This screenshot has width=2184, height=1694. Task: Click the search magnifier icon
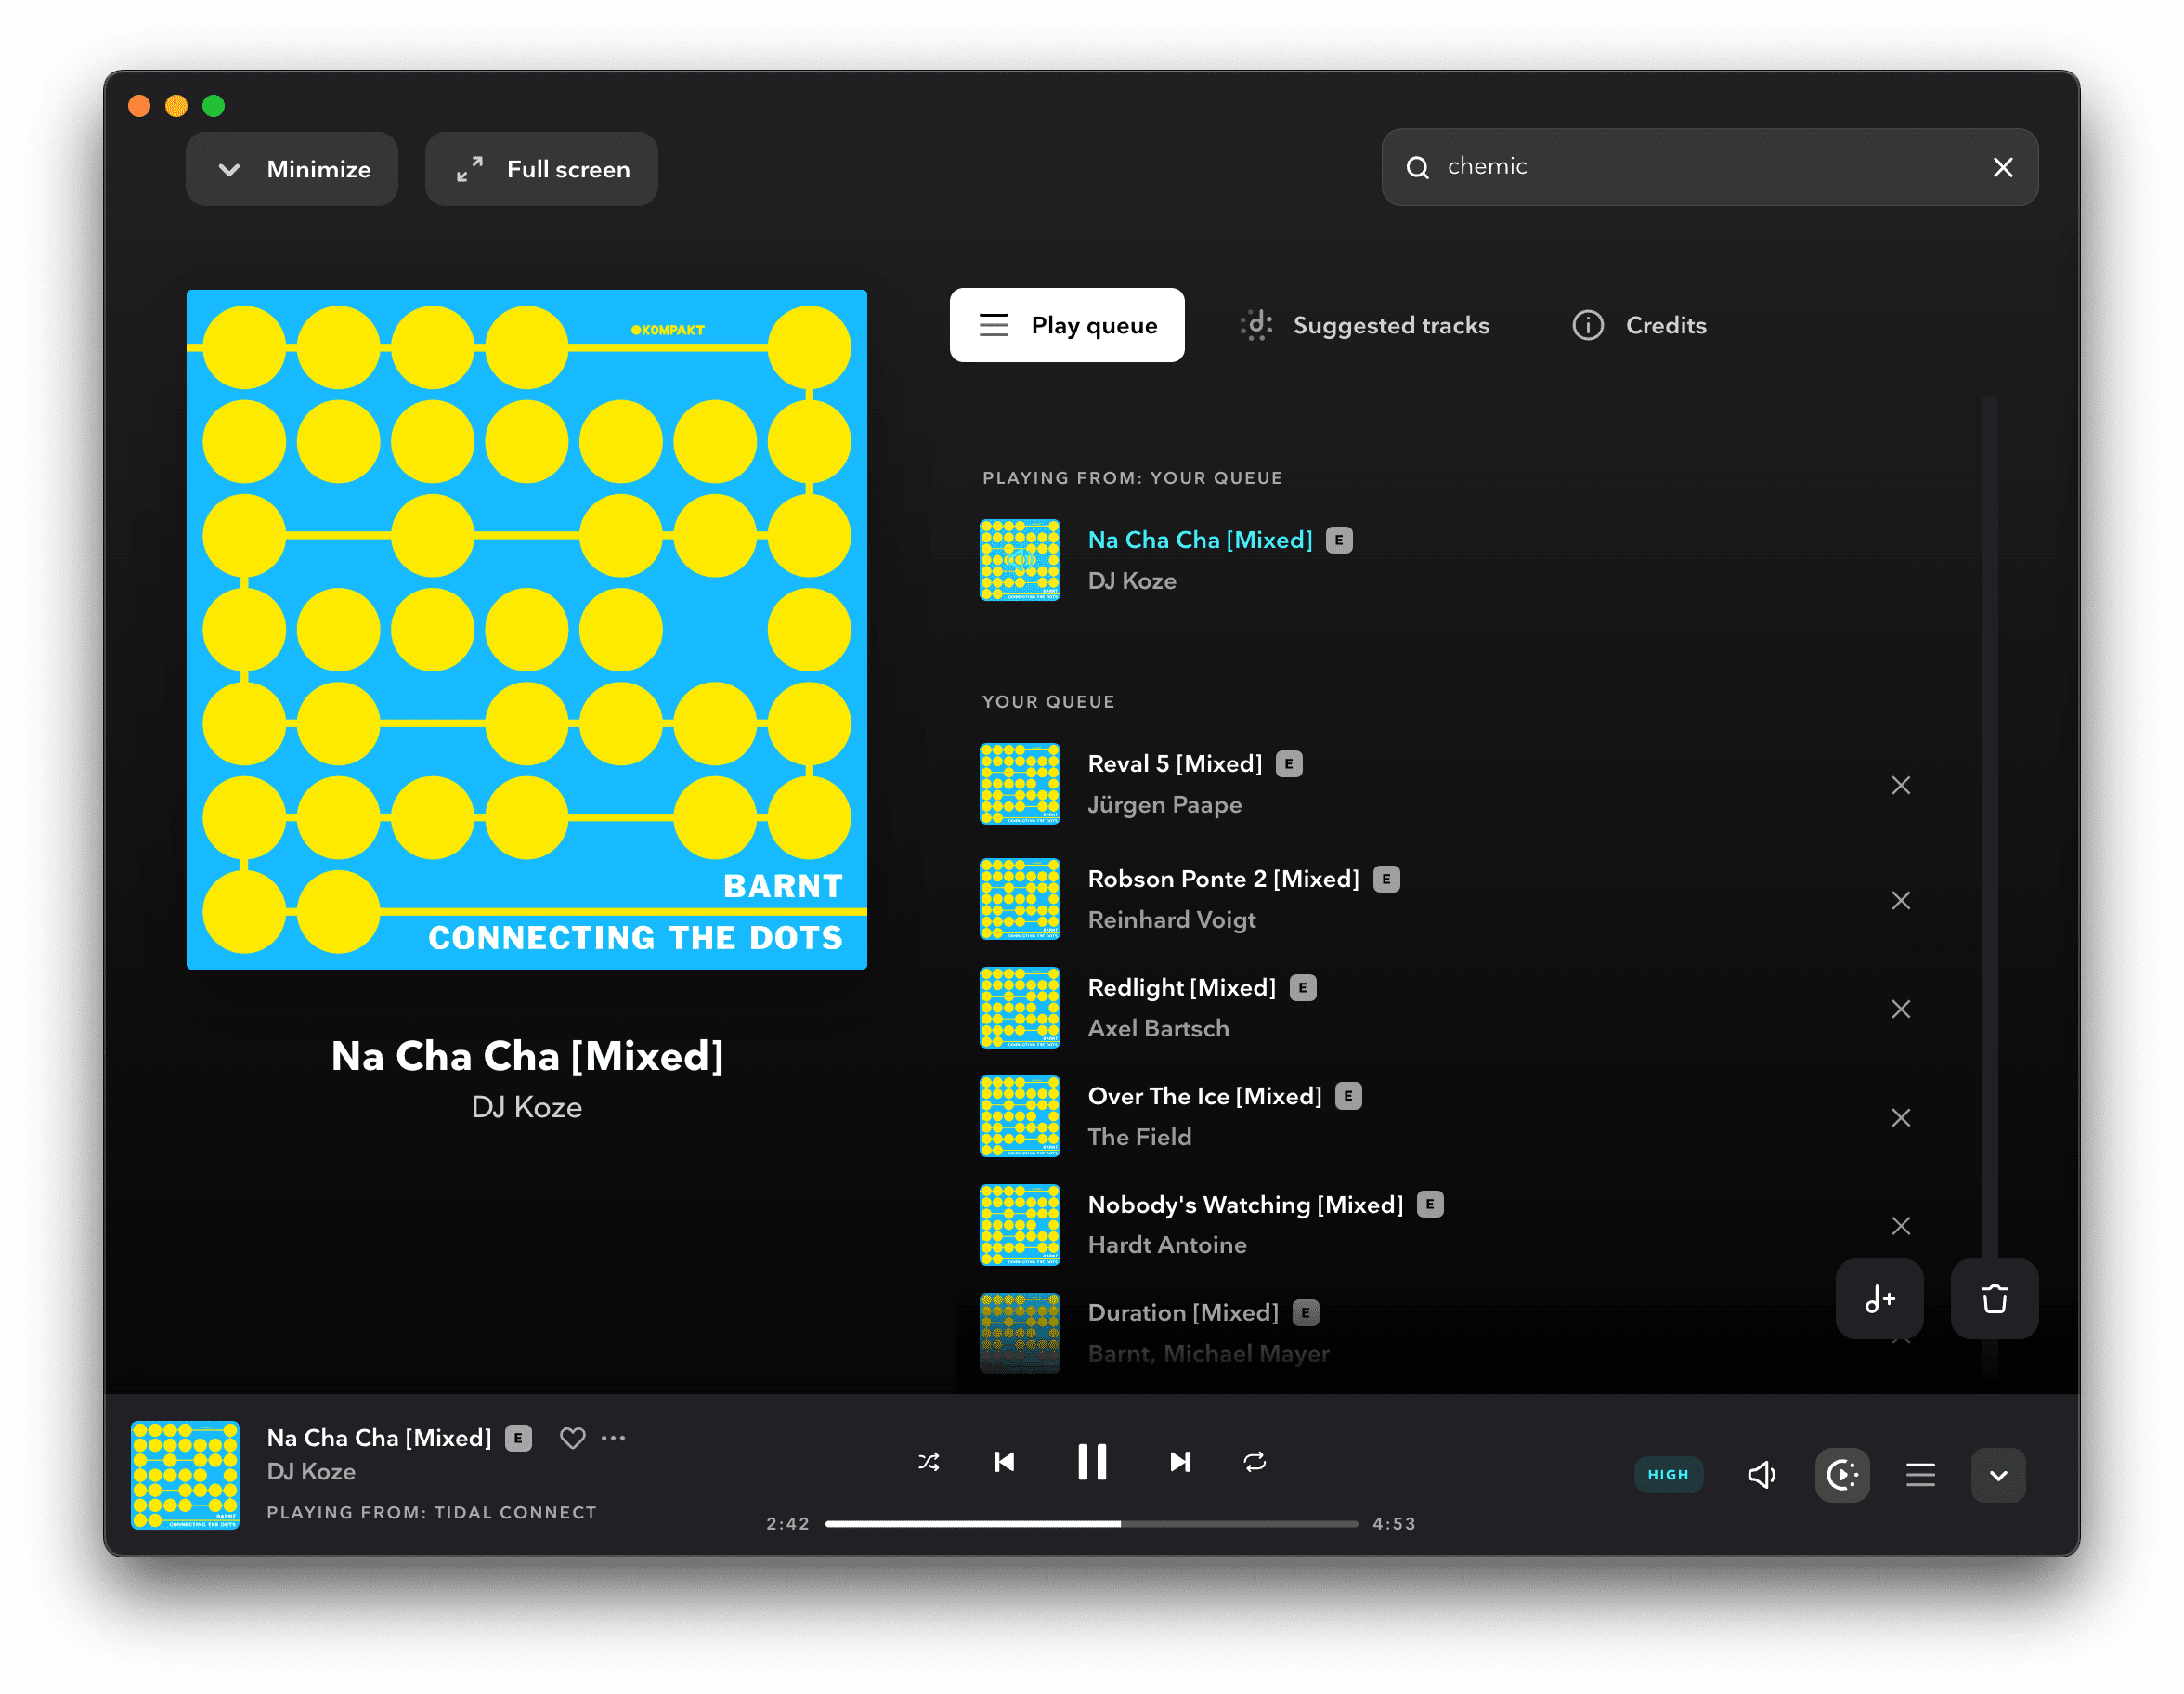point(1417,167)
